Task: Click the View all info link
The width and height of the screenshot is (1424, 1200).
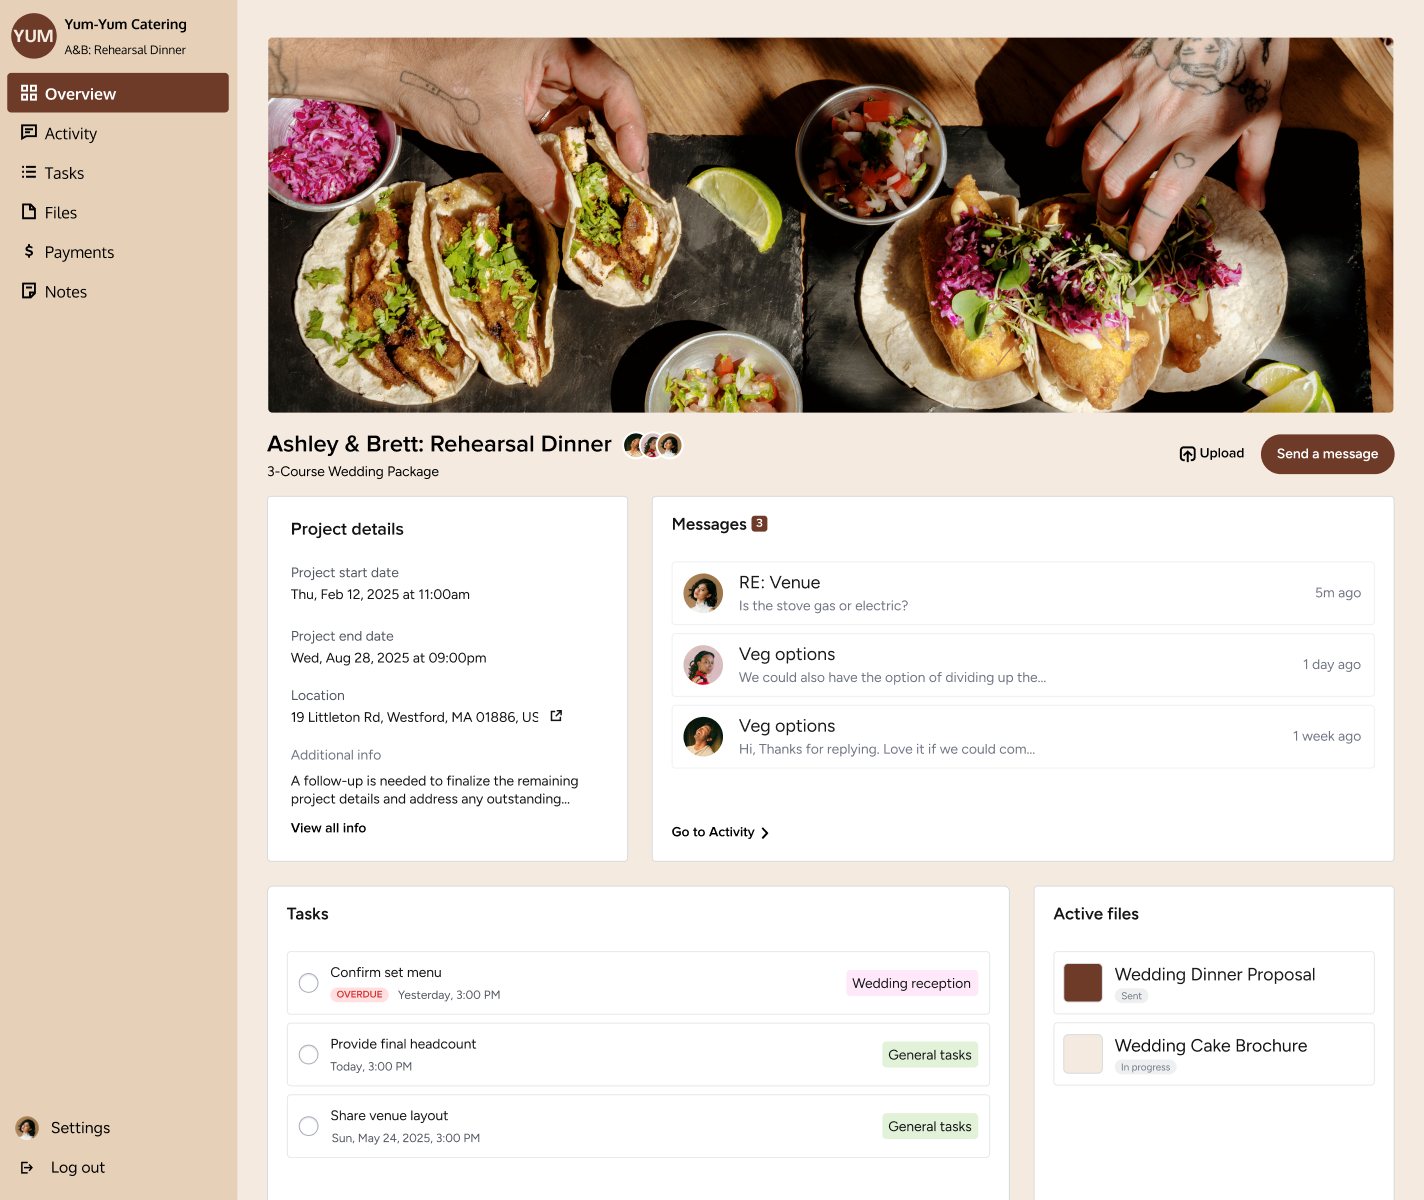Action: pyautogui.click(x=328, y=828)
